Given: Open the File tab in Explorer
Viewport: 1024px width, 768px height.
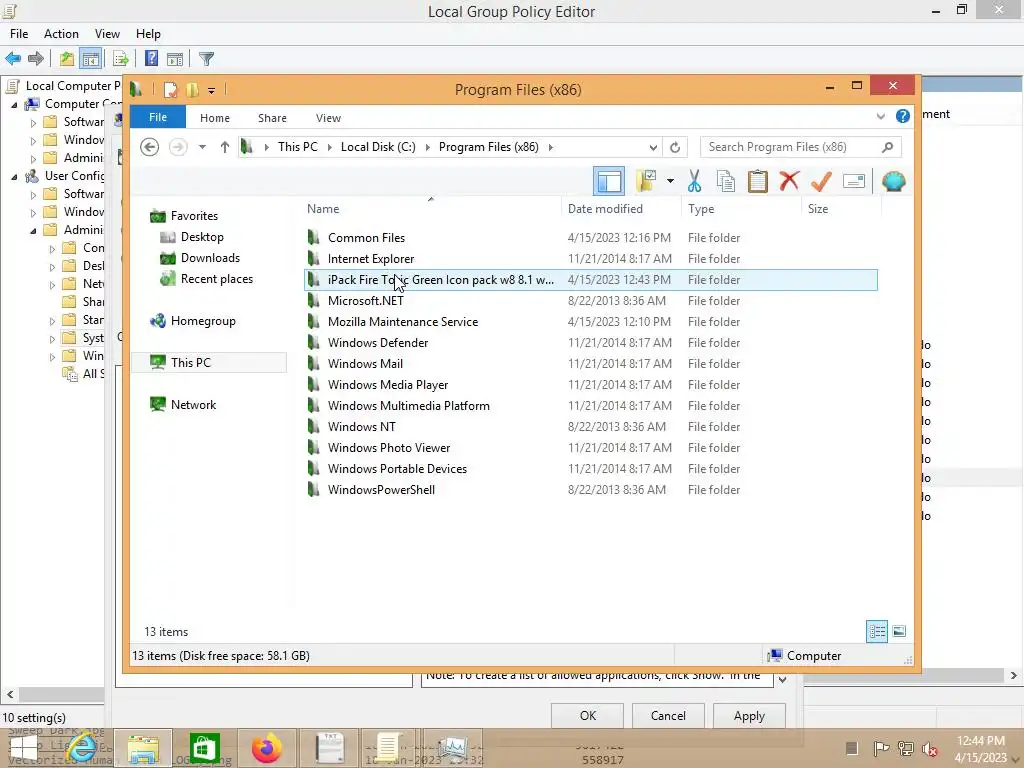Looking at the screenshot, I should point(158,117).
